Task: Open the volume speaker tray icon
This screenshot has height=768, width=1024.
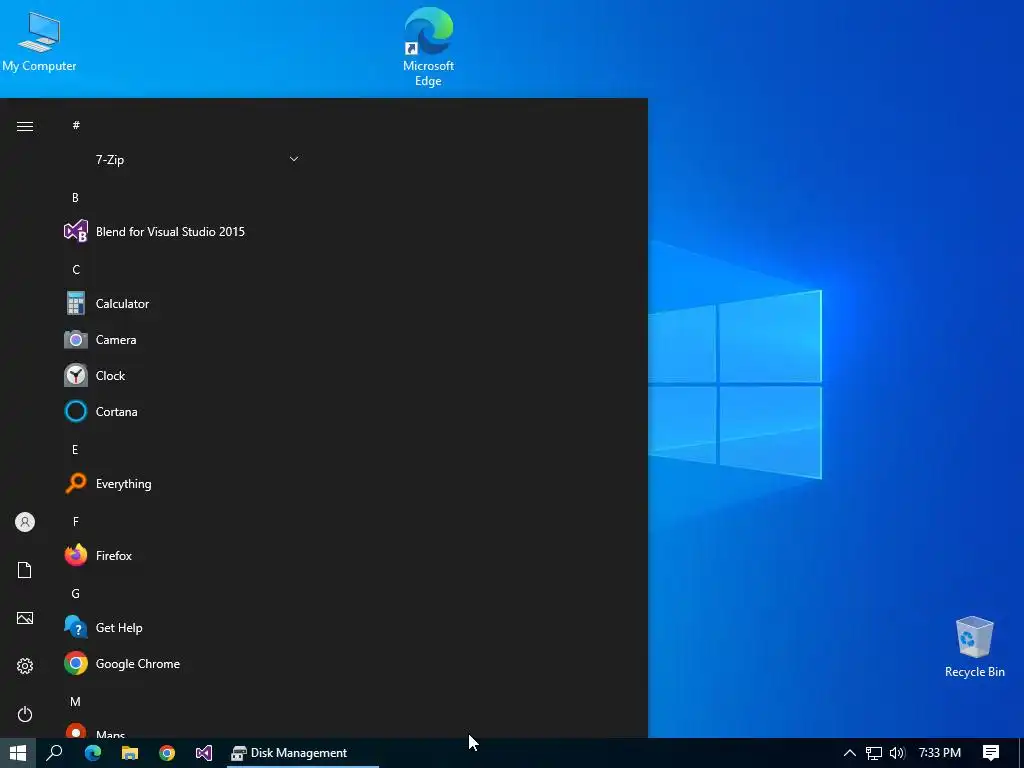Action: (897, 753)
